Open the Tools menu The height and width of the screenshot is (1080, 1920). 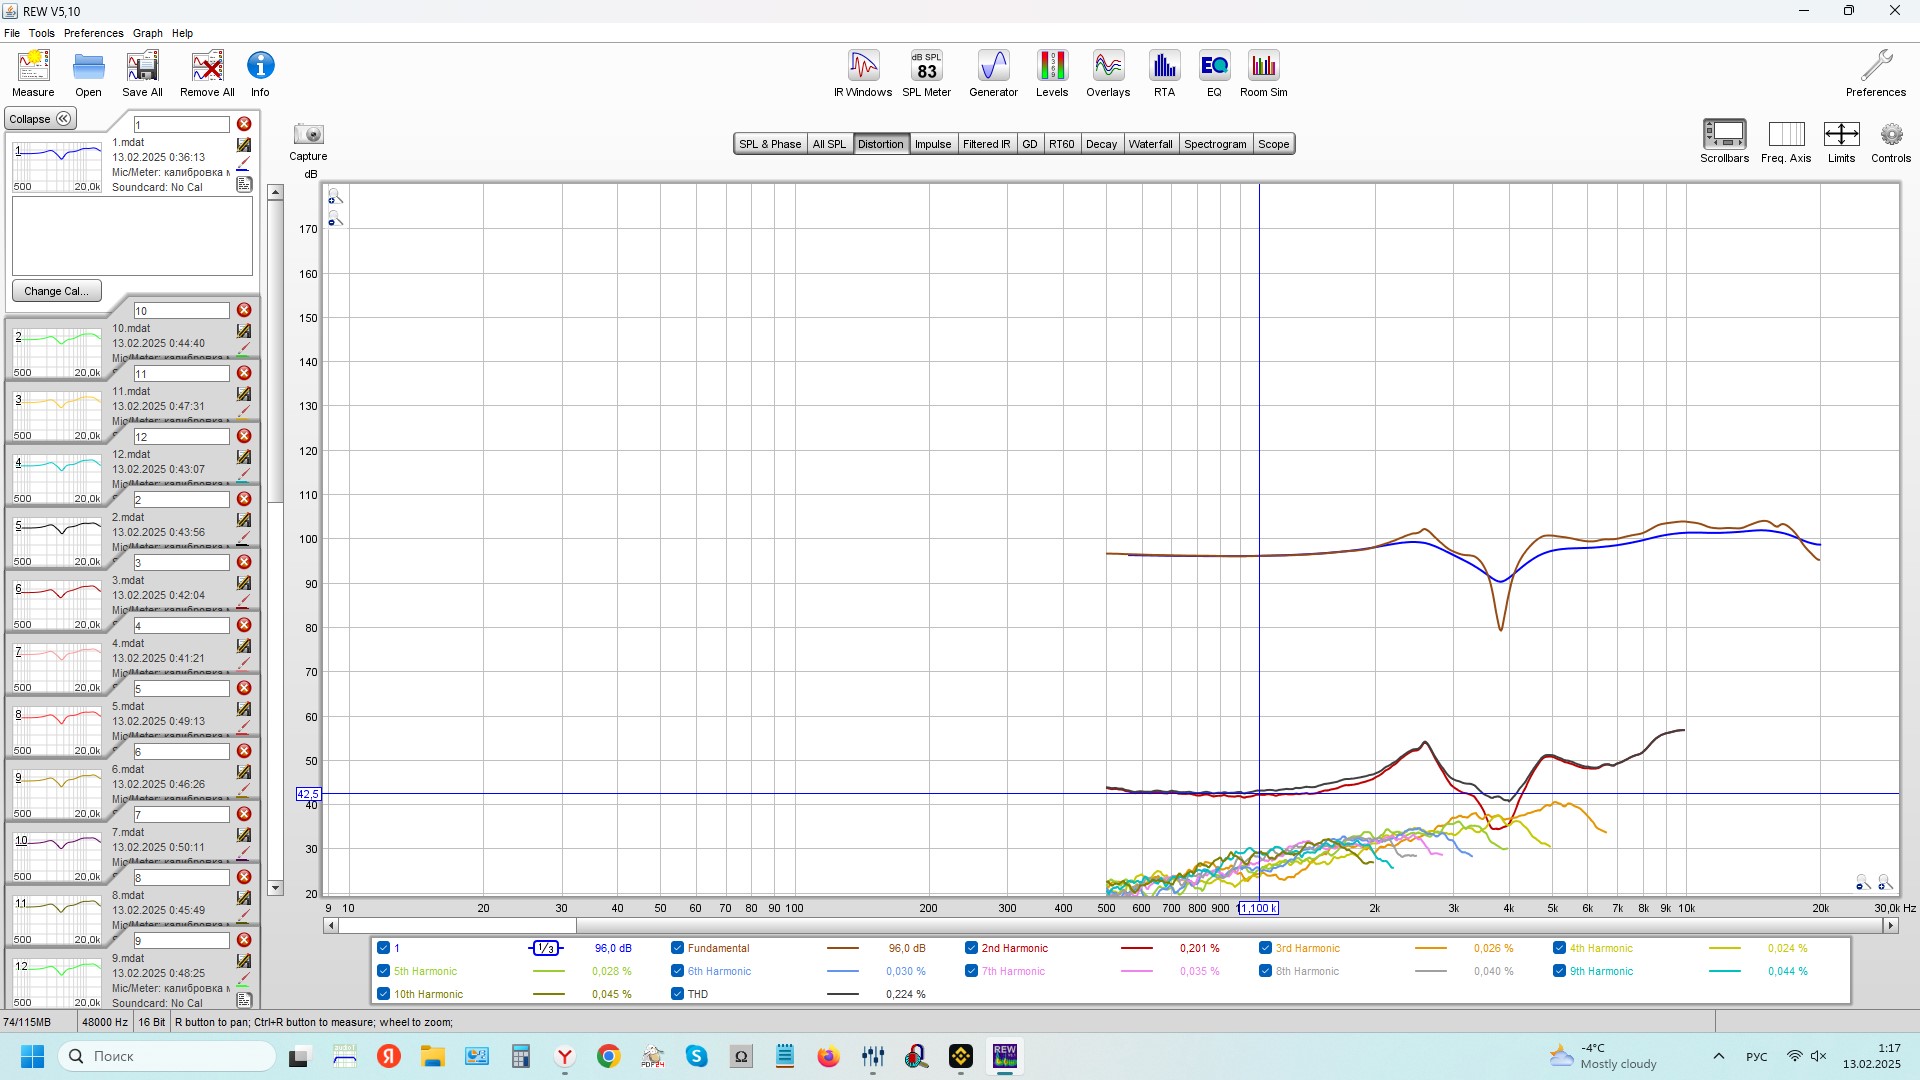[41, 33]
